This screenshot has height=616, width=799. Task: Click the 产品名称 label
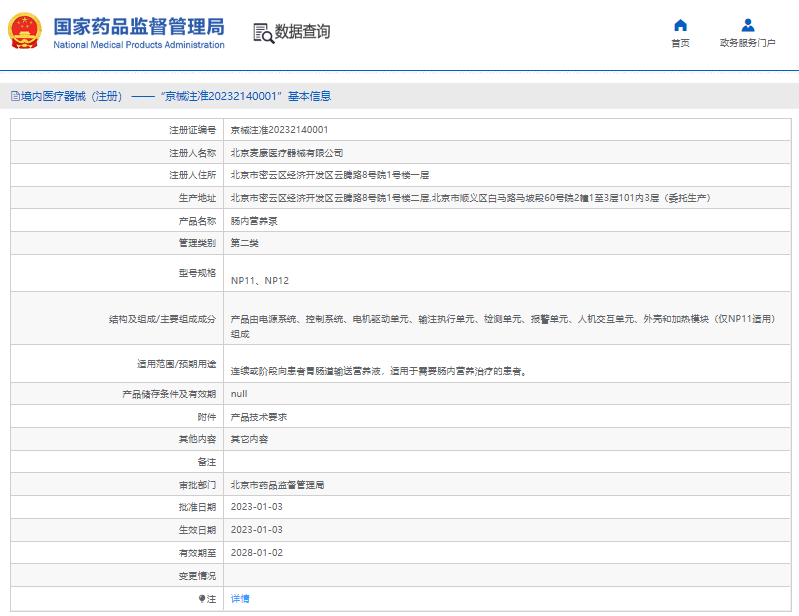(197, 221)
